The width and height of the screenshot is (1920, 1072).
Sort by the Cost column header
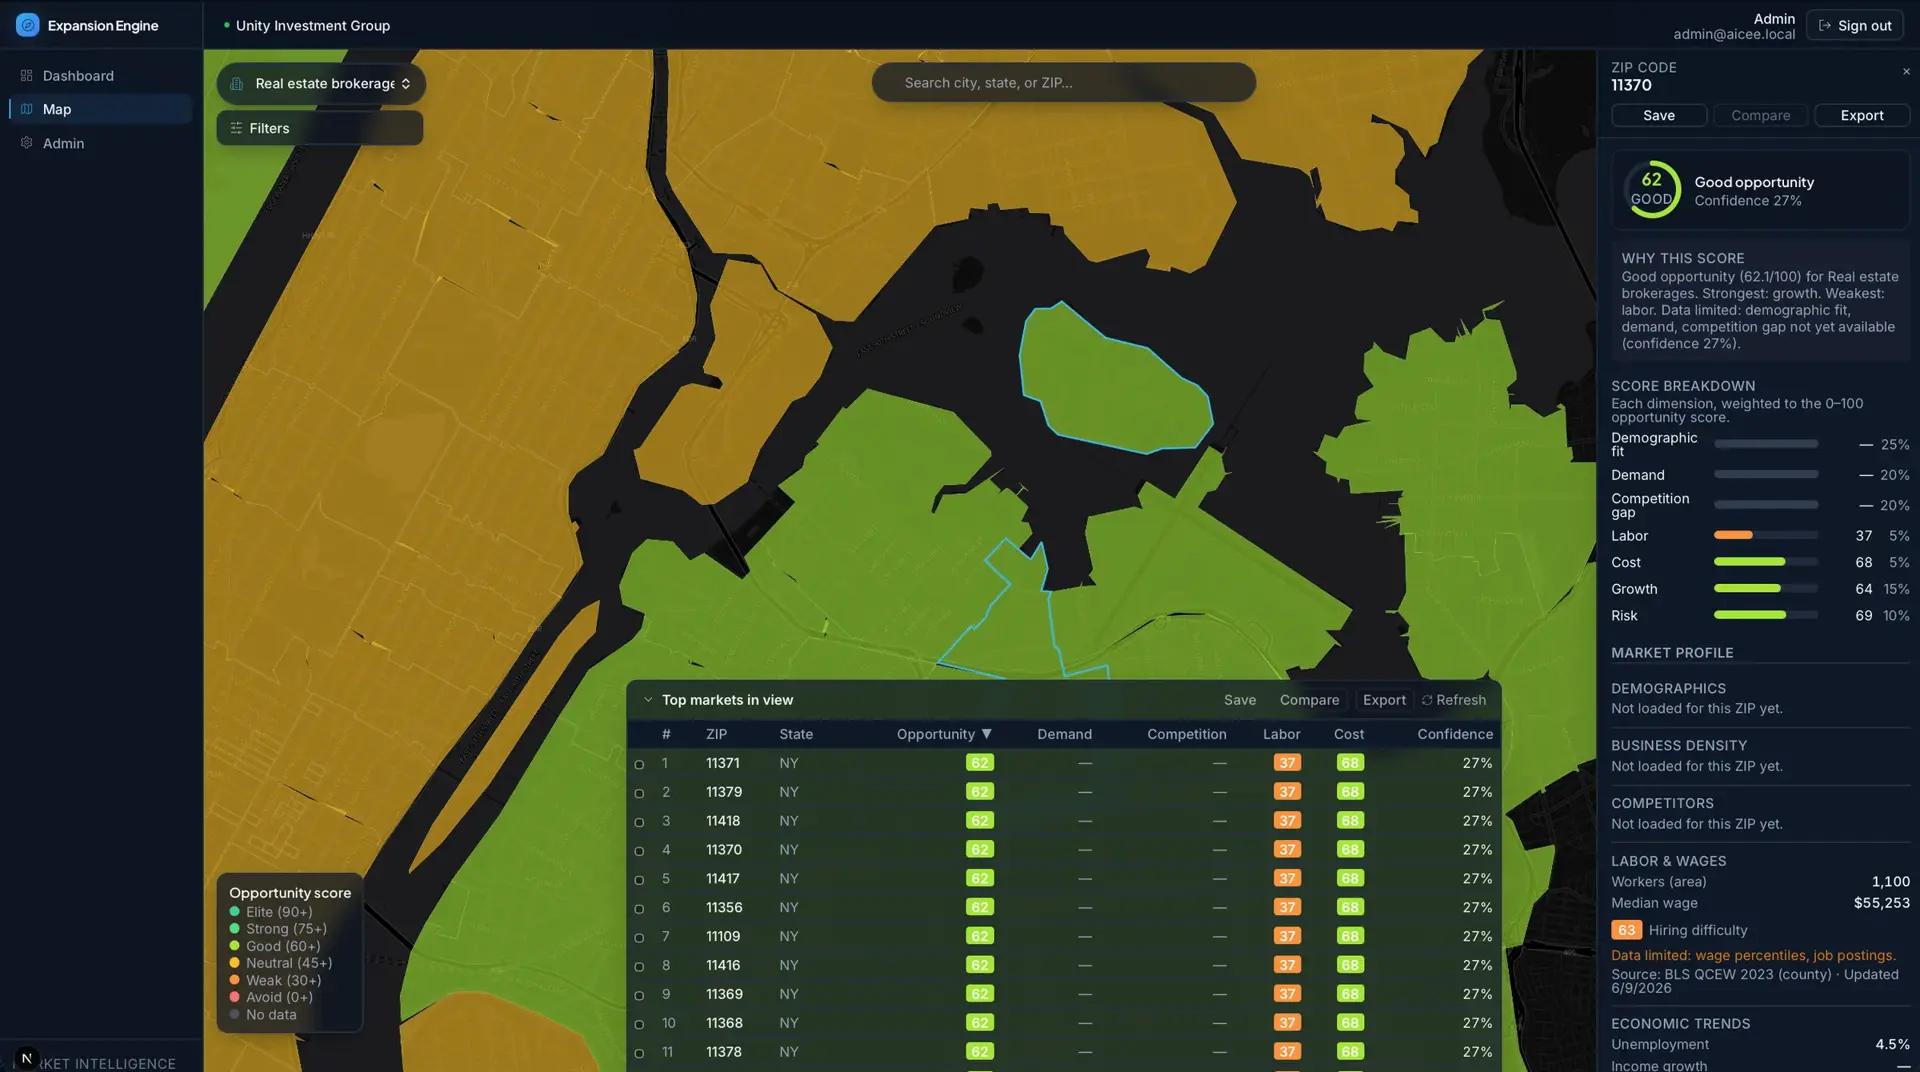pos(1348,734)
